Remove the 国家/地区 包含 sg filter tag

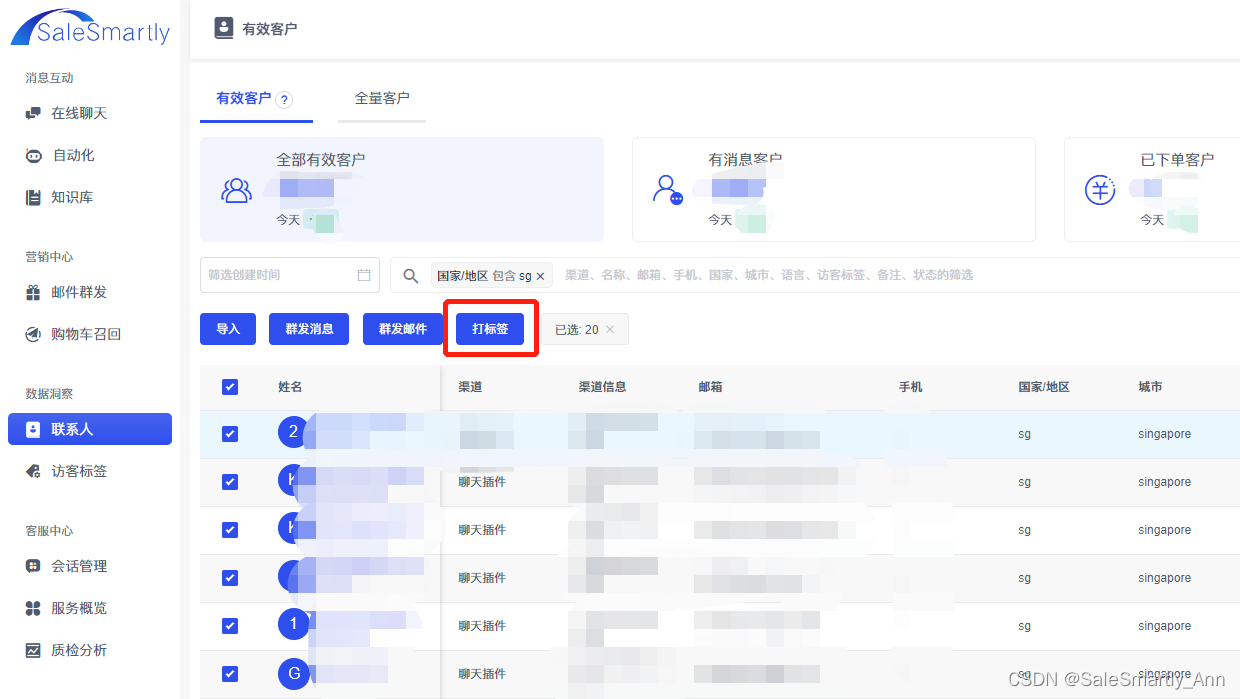[541, 276]
